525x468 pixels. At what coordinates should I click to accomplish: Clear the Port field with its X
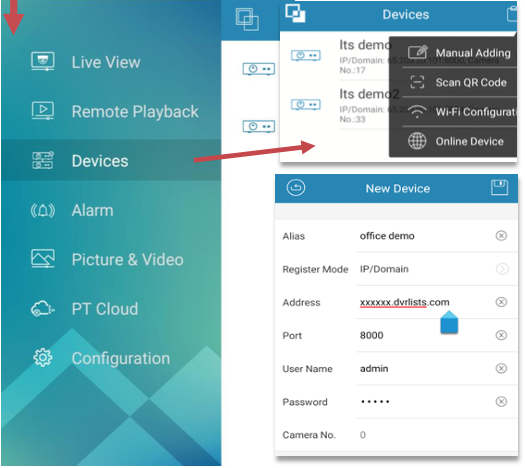click(501, 335)
